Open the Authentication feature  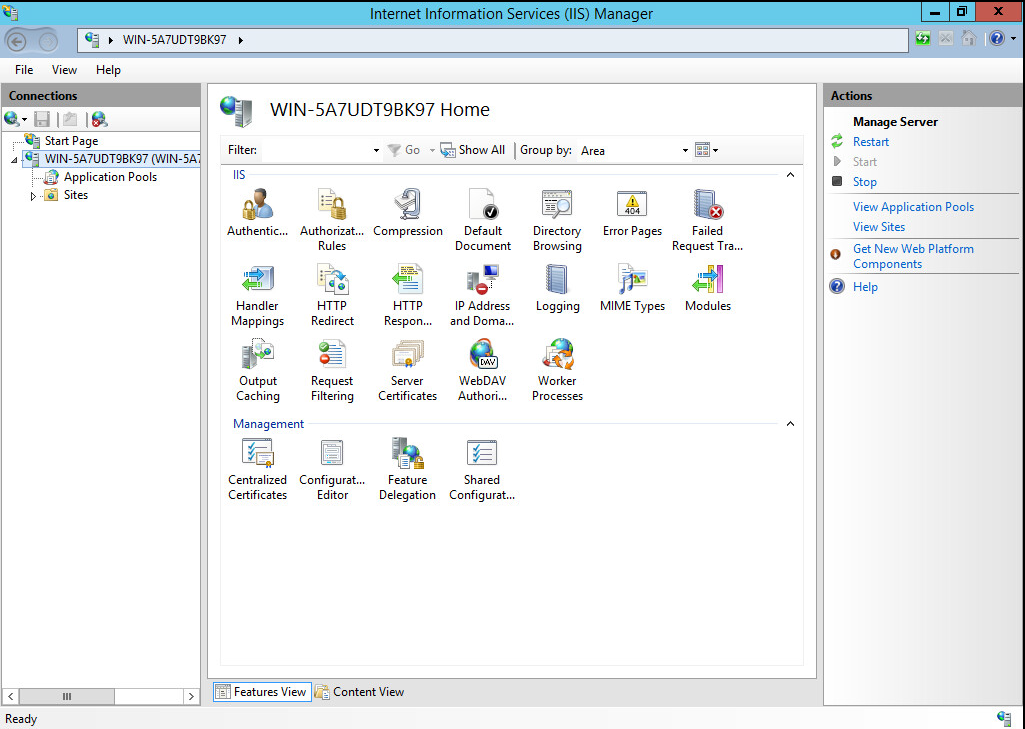[x=257, y=213]
